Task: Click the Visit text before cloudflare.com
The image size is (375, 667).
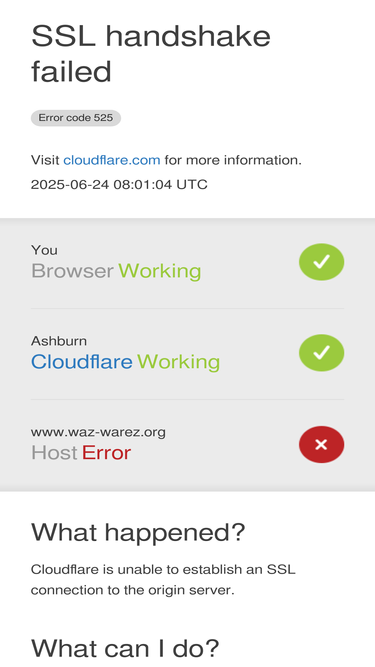Action: click(x=45, y=160)
